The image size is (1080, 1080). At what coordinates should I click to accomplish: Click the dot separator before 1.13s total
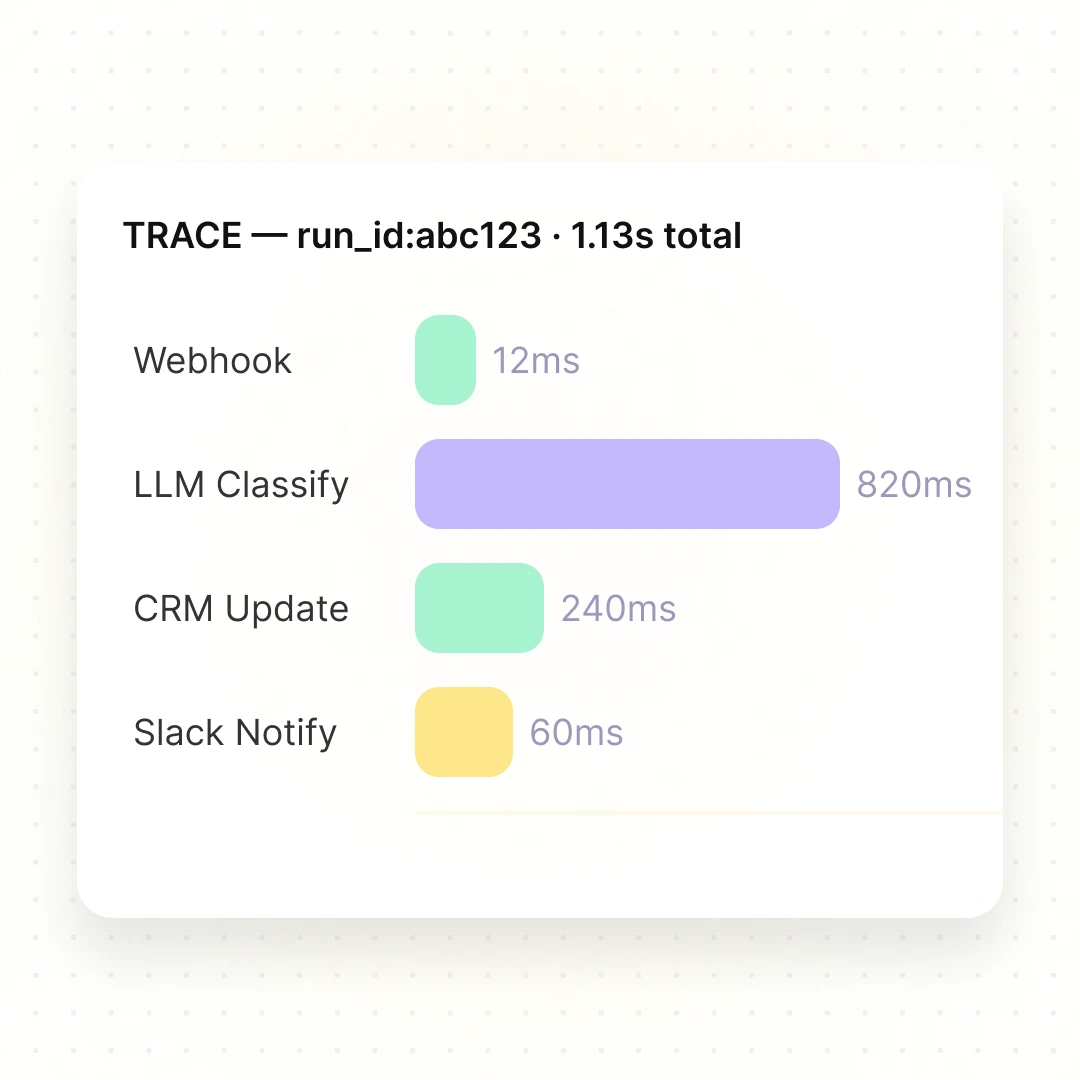556,237
